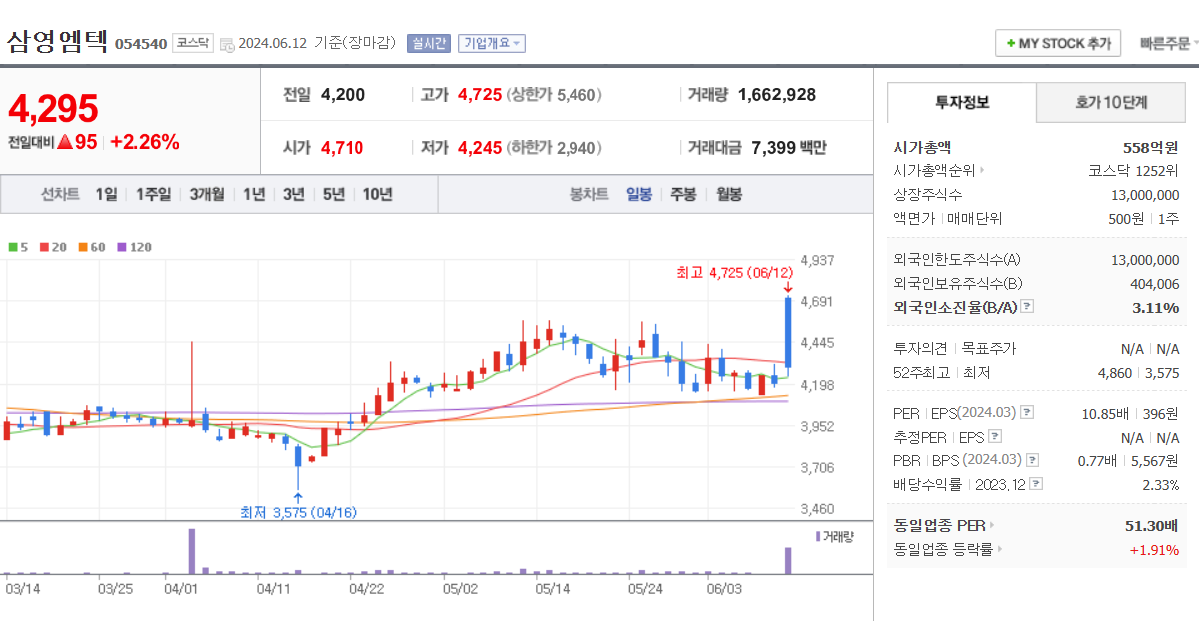Image resolution: width=1199 pixels, height=621 pixels.
Task: Click the 코스닥 1252위 ranking text
Action: click(x=1133, y=171)
